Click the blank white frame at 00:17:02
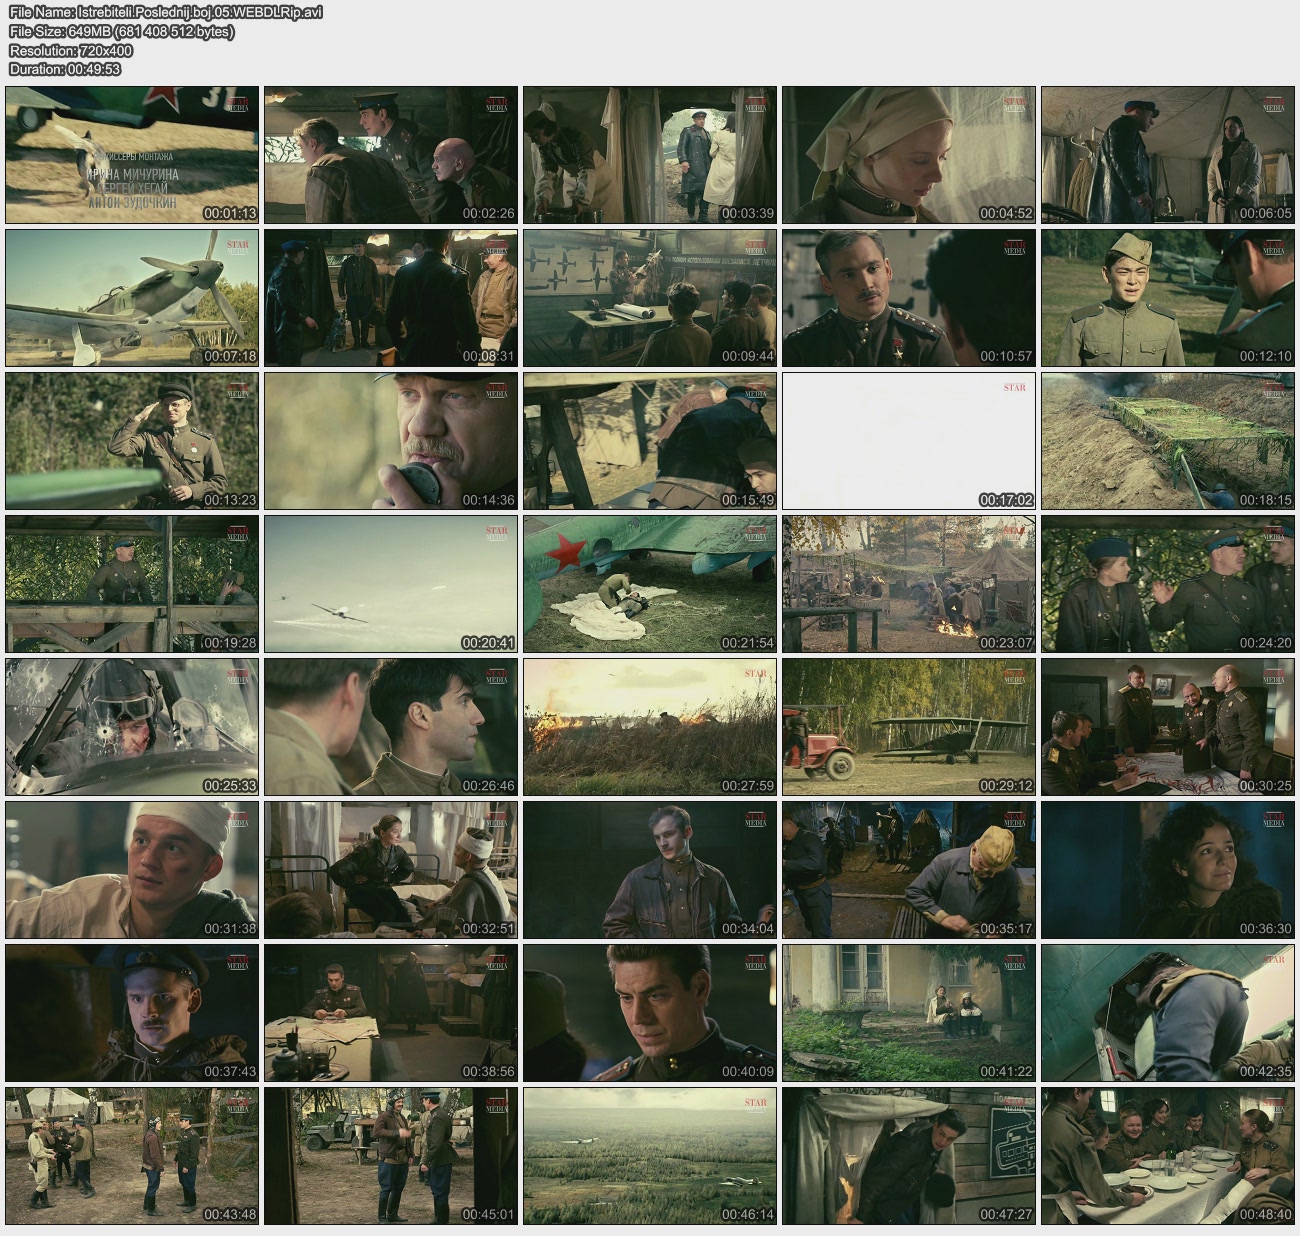1300x1236 pixels. click(908, 441)
